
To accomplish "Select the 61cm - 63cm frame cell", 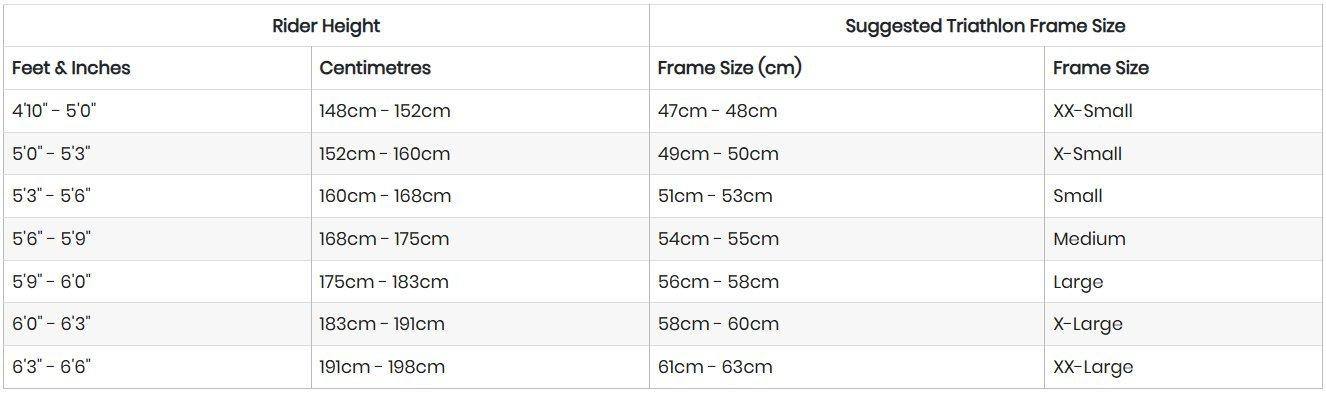I will [x=847, y=367].
